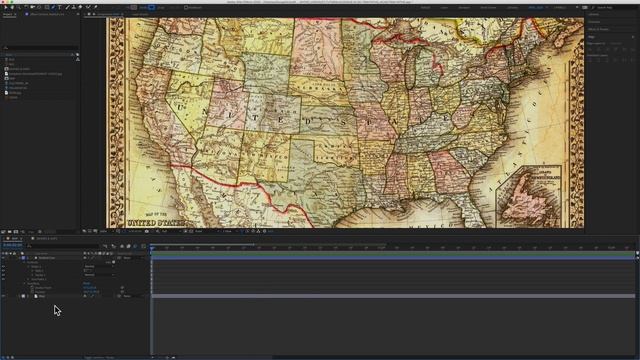Click the frame blending icon in timeline header
Image resolution: width=640 pixels, height=360 pixels.
(x=129, y=246)
